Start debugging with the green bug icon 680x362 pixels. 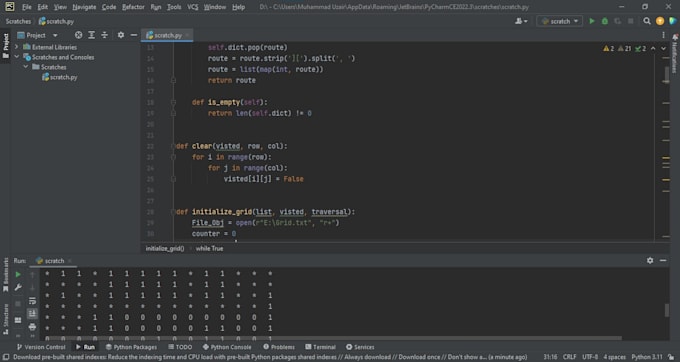click(605, 21)
